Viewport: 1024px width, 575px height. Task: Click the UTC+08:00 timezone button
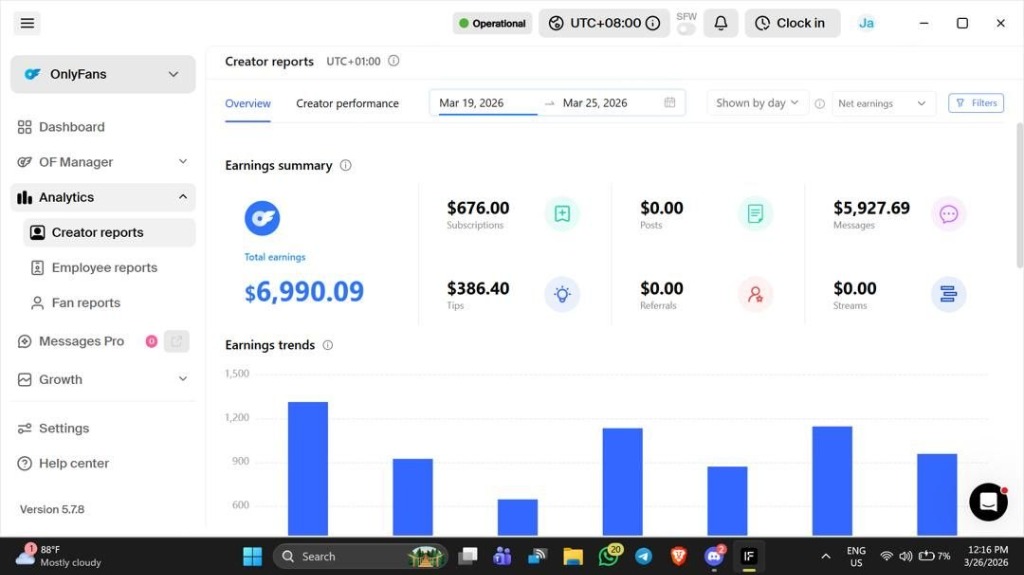point(603,24)
